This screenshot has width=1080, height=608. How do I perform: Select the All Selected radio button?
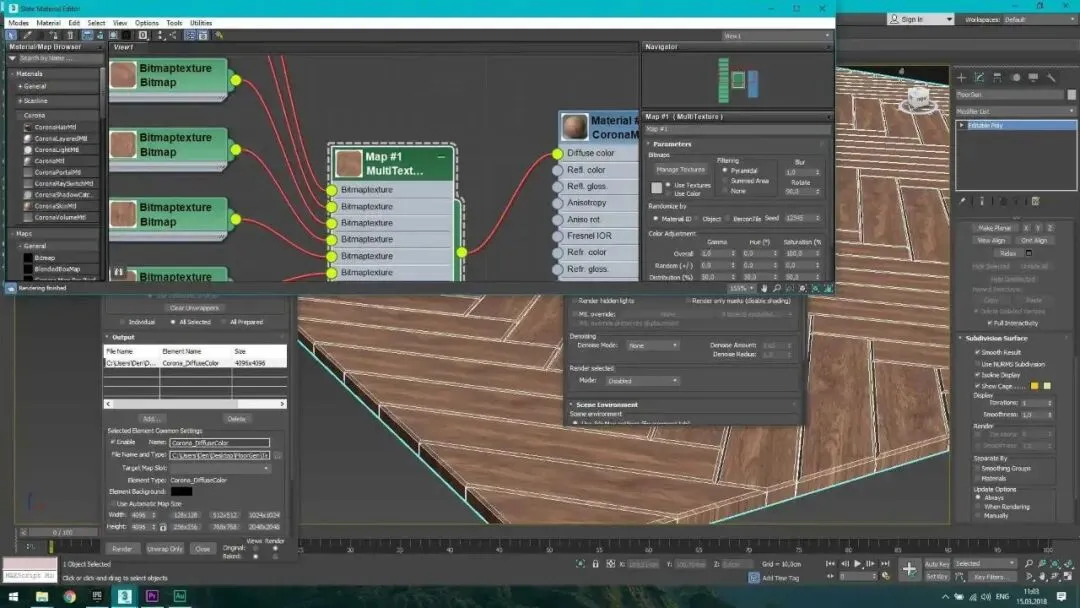173,322
